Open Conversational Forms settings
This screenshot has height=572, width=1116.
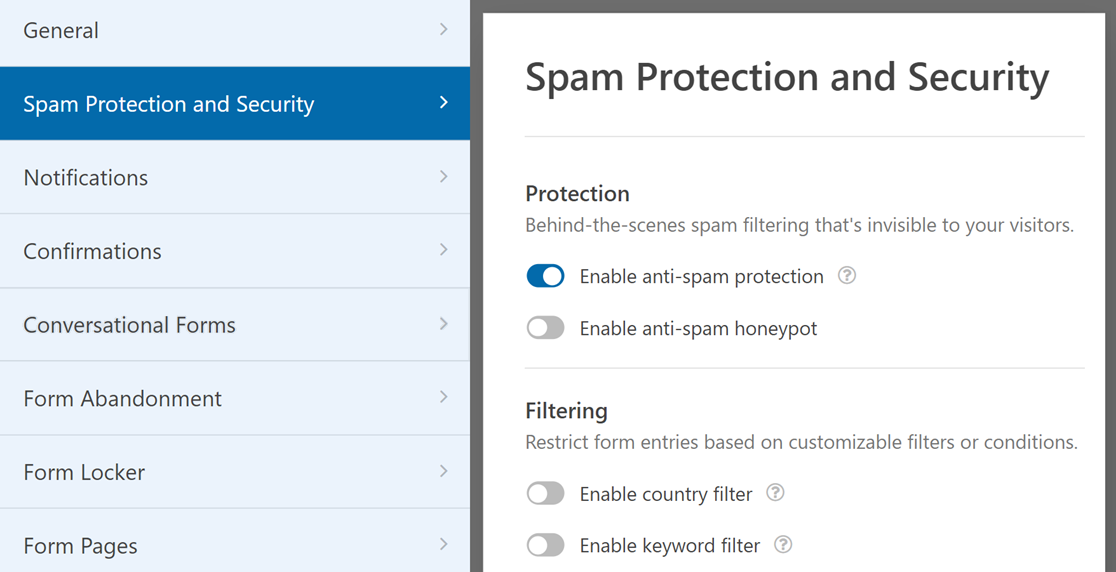tap(130, 325)
